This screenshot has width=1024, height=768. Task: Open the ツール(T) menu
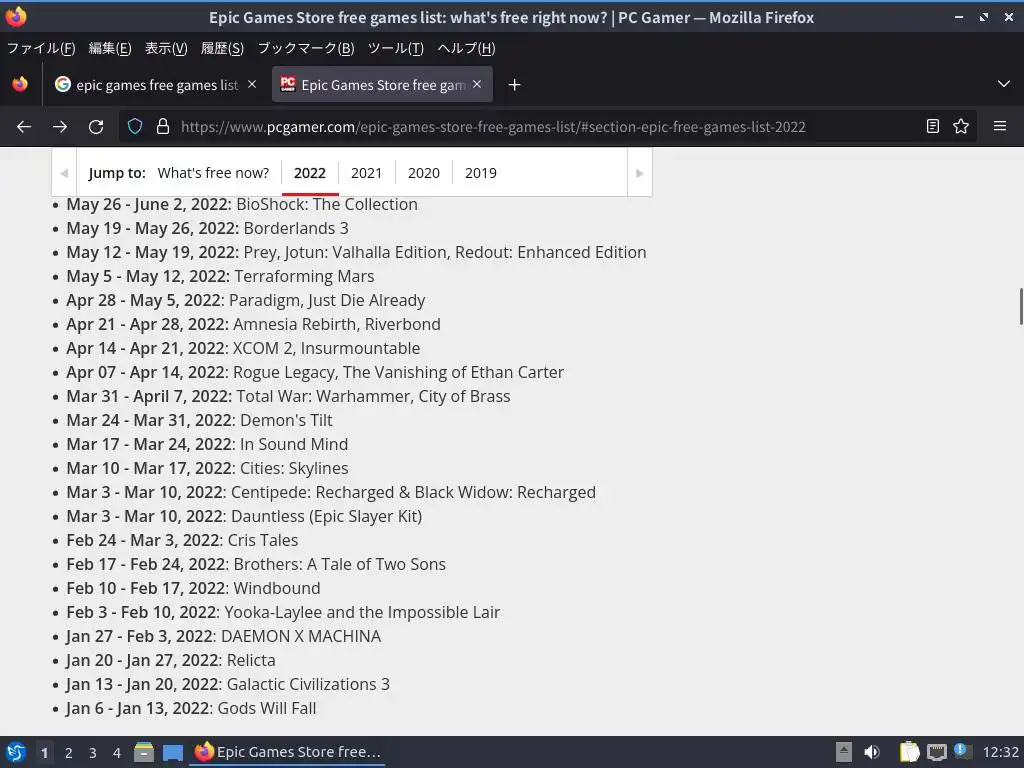point(396,48)
